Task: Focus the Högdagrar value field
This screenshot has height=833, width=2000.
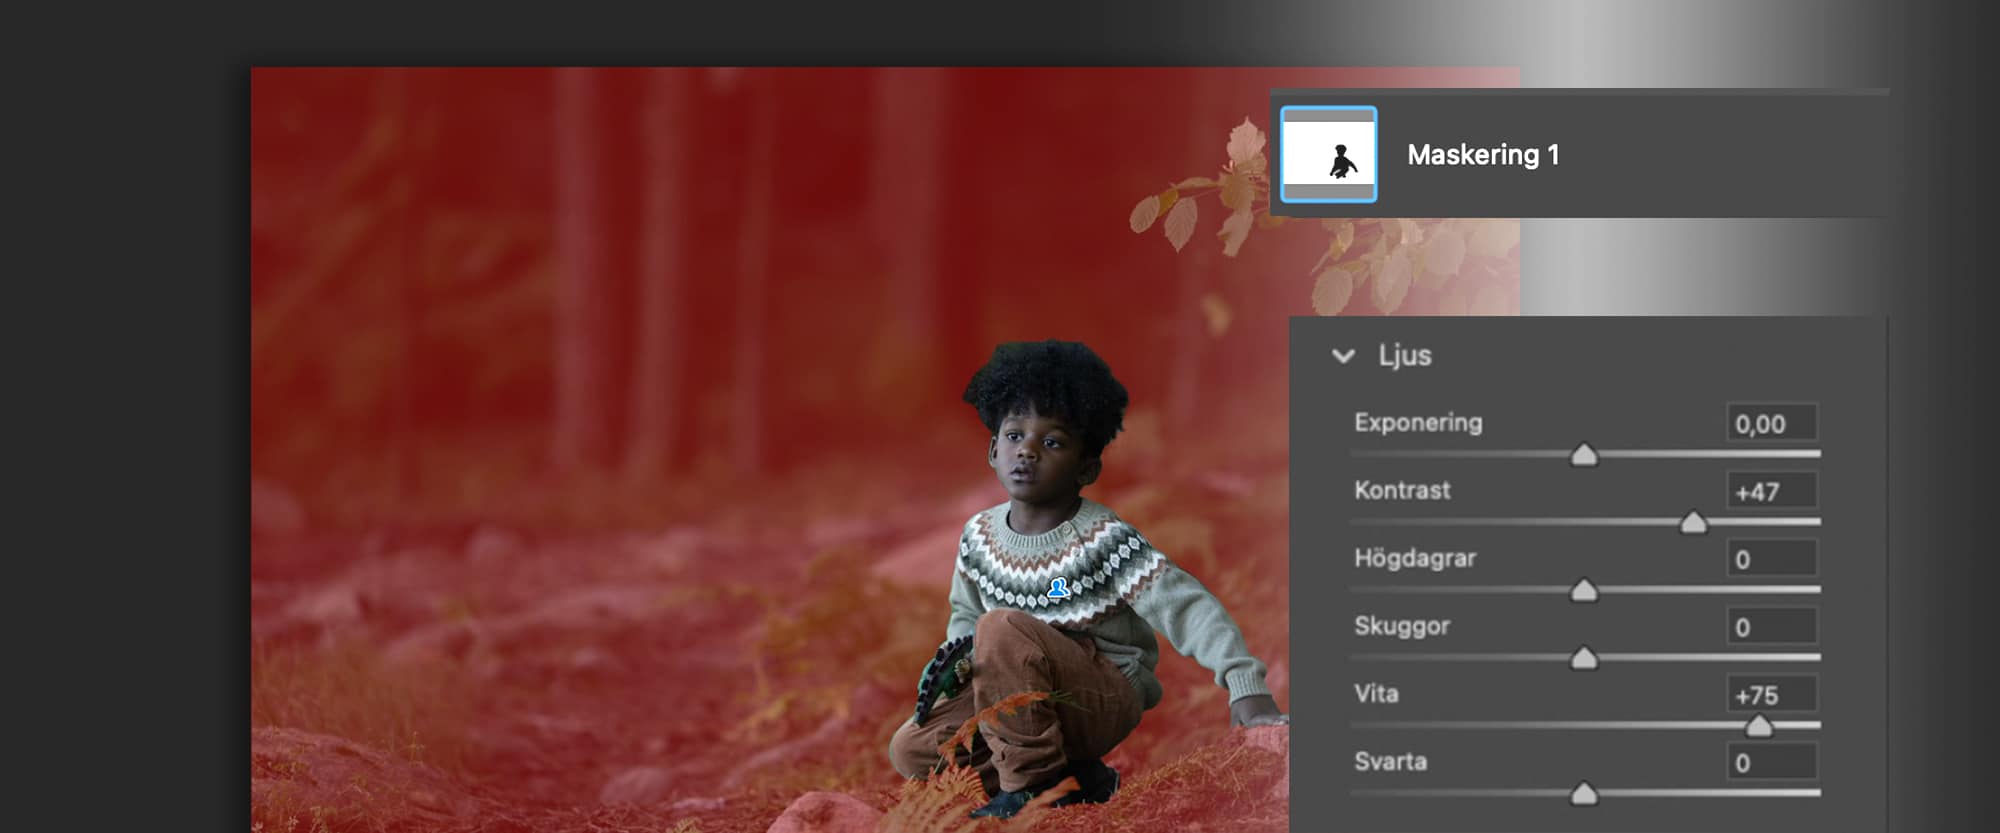Action: (1771, 559)
